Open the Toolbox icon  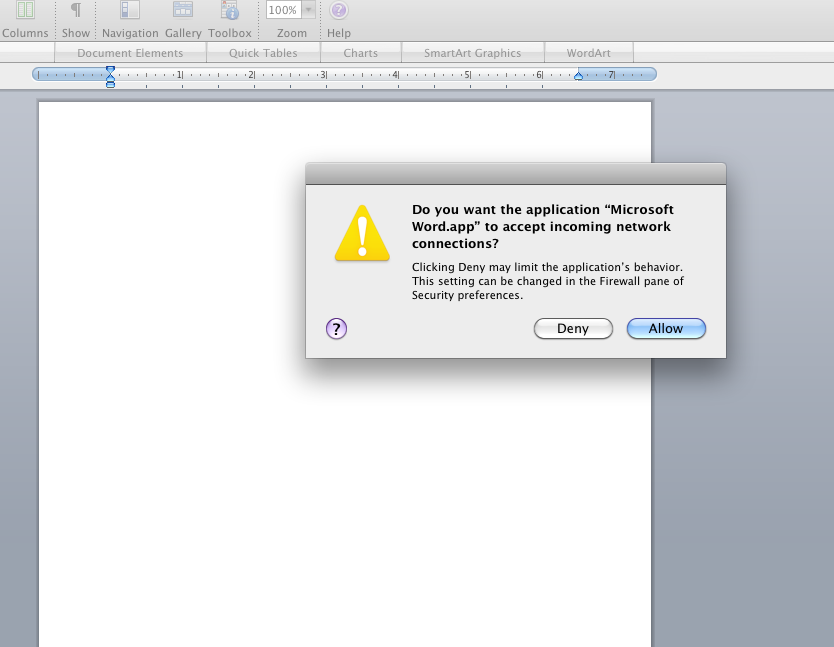pos(230,11)
